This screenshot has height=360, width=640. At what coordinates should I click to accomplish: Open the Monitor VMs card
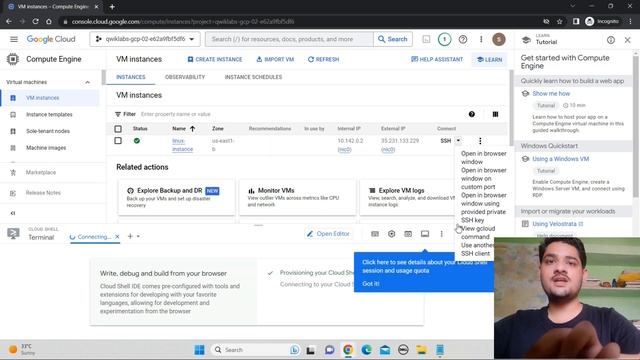coord(297,197)
